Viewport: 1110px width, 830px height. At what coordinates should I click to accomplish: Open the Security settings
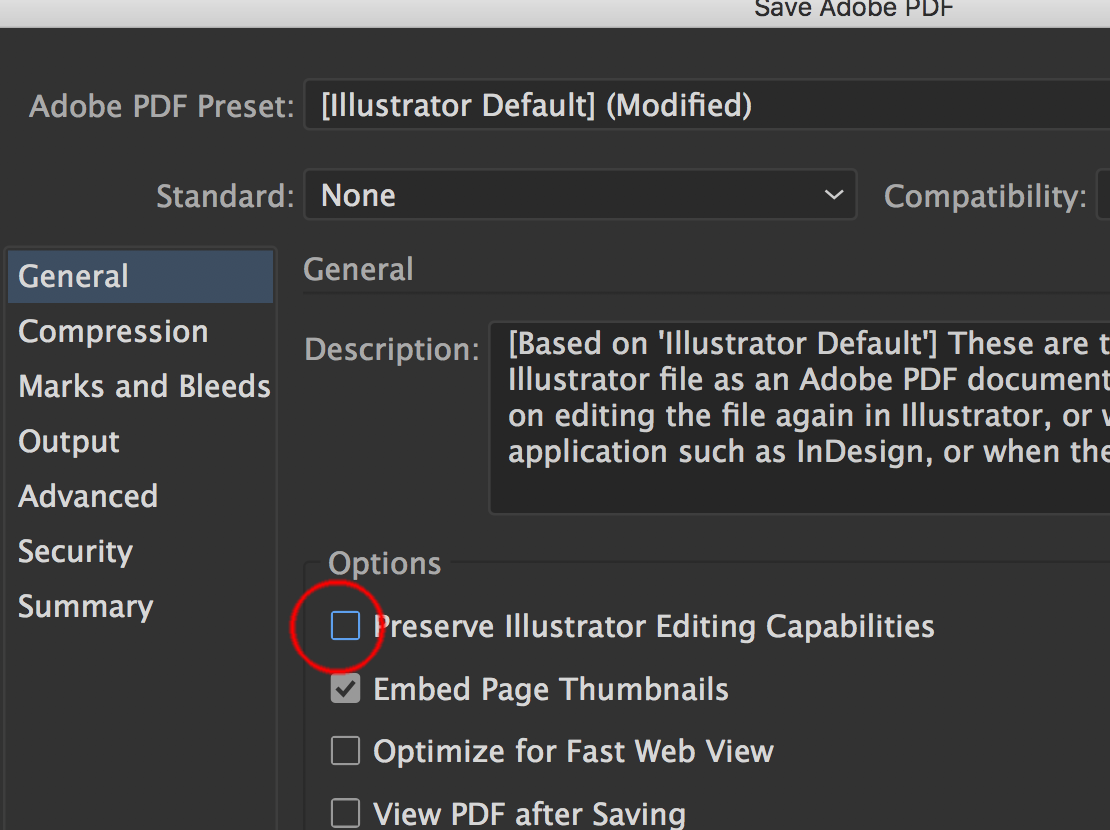75,552
